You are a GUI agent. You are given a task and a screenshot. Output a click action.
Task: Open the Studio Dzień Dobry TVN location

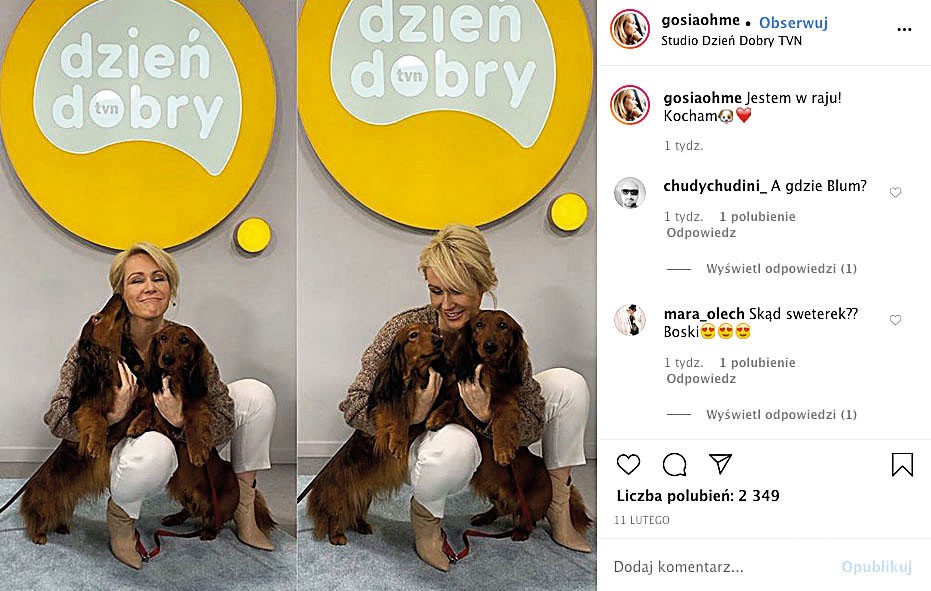732,41
